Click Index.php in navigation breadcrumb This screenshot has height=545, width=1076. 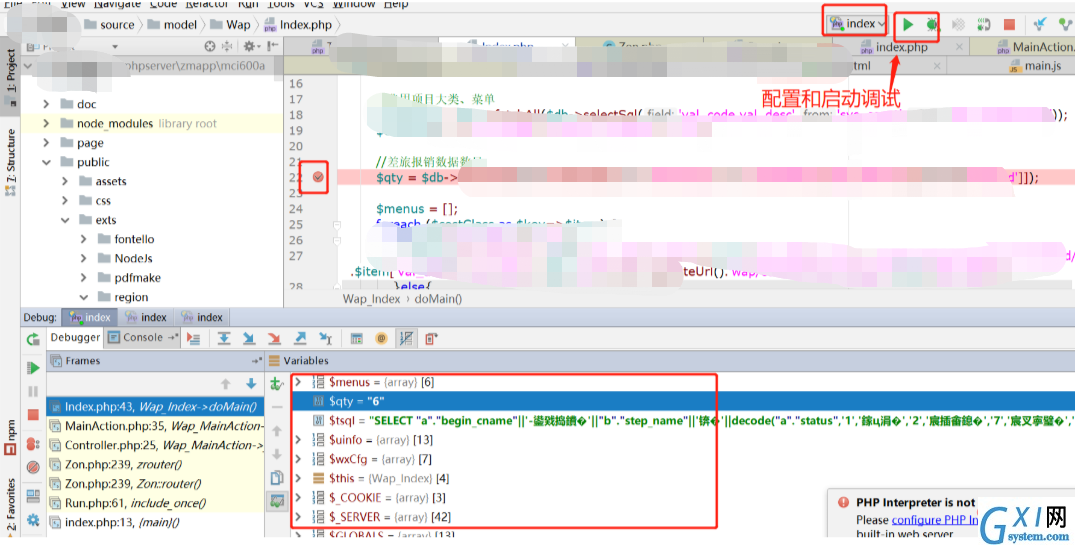point(298,25)
